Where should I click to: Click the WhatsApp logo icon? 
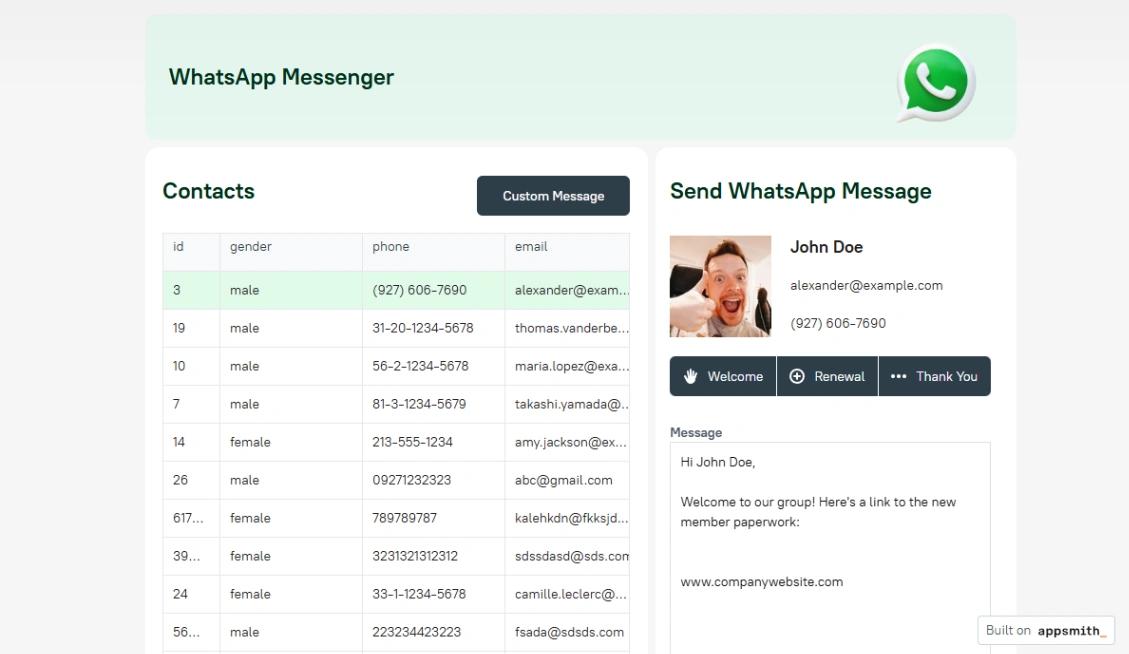935,83
